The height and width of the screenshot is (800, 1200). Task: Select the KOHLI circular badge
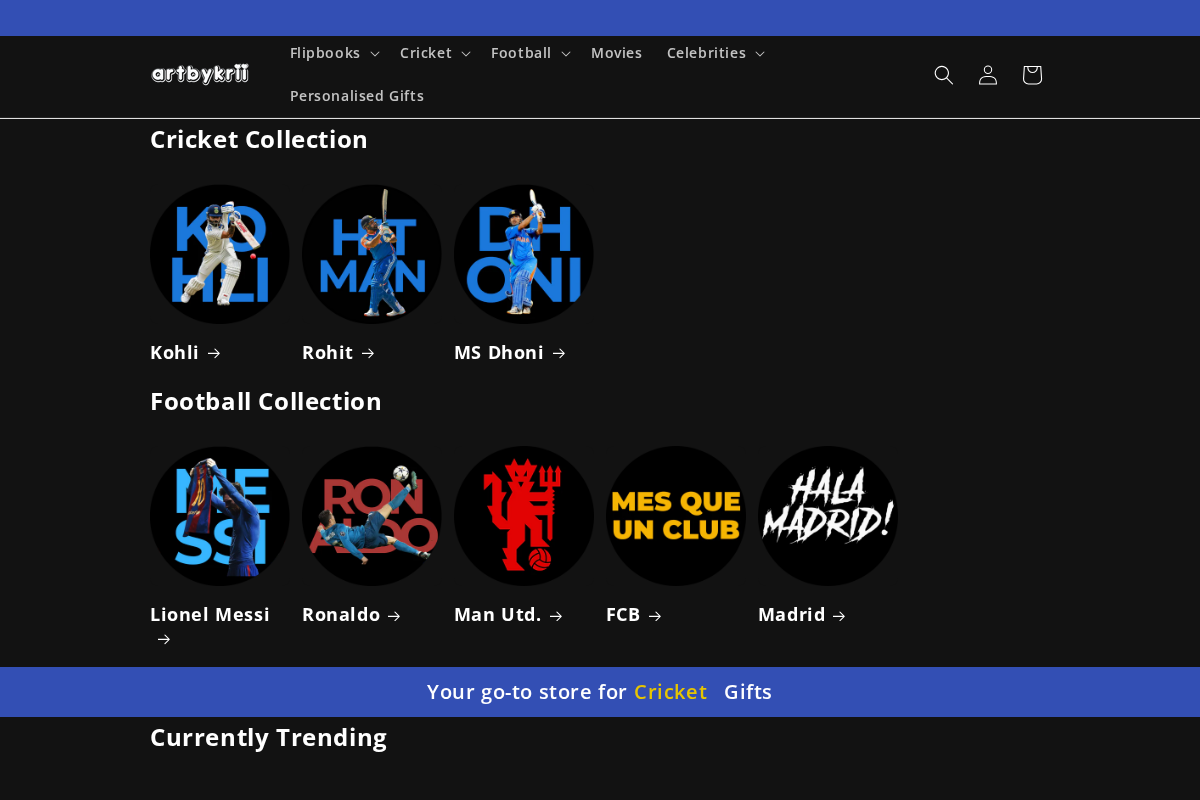[x=219, y=253]
